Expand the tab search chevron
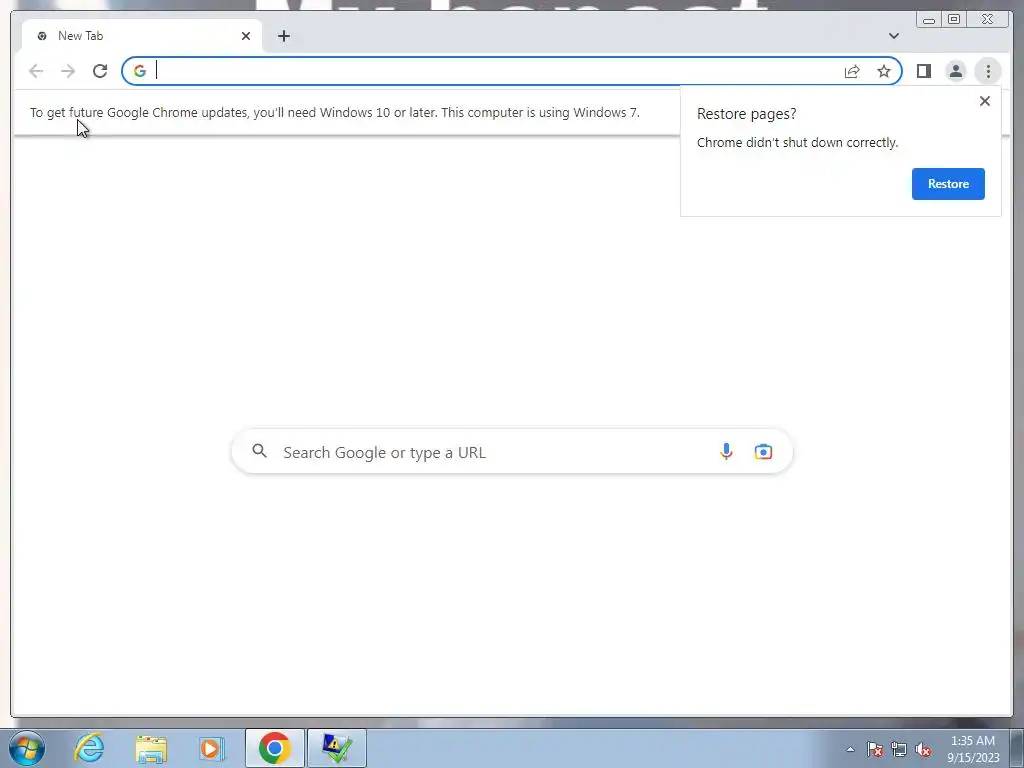Viewport: 1024px width, 768px height. point(893,36)
